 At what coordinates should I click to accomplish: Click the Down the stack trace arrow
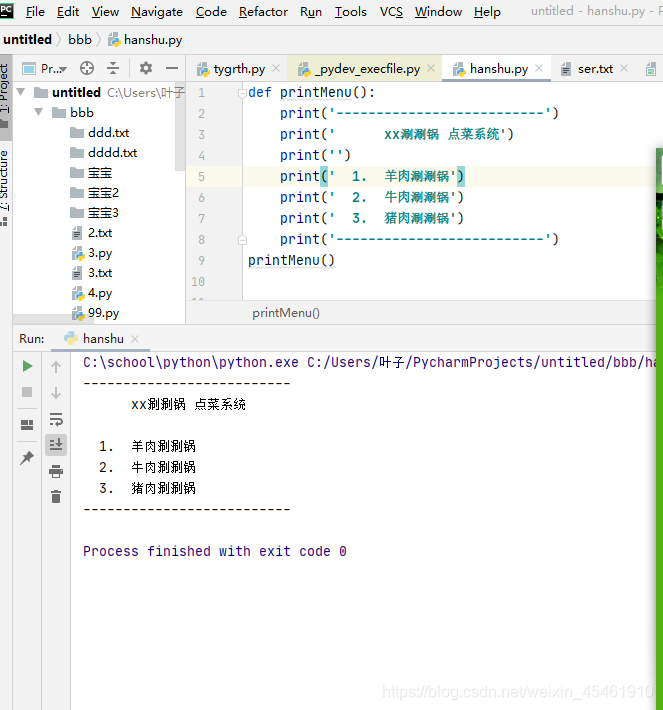56,393
